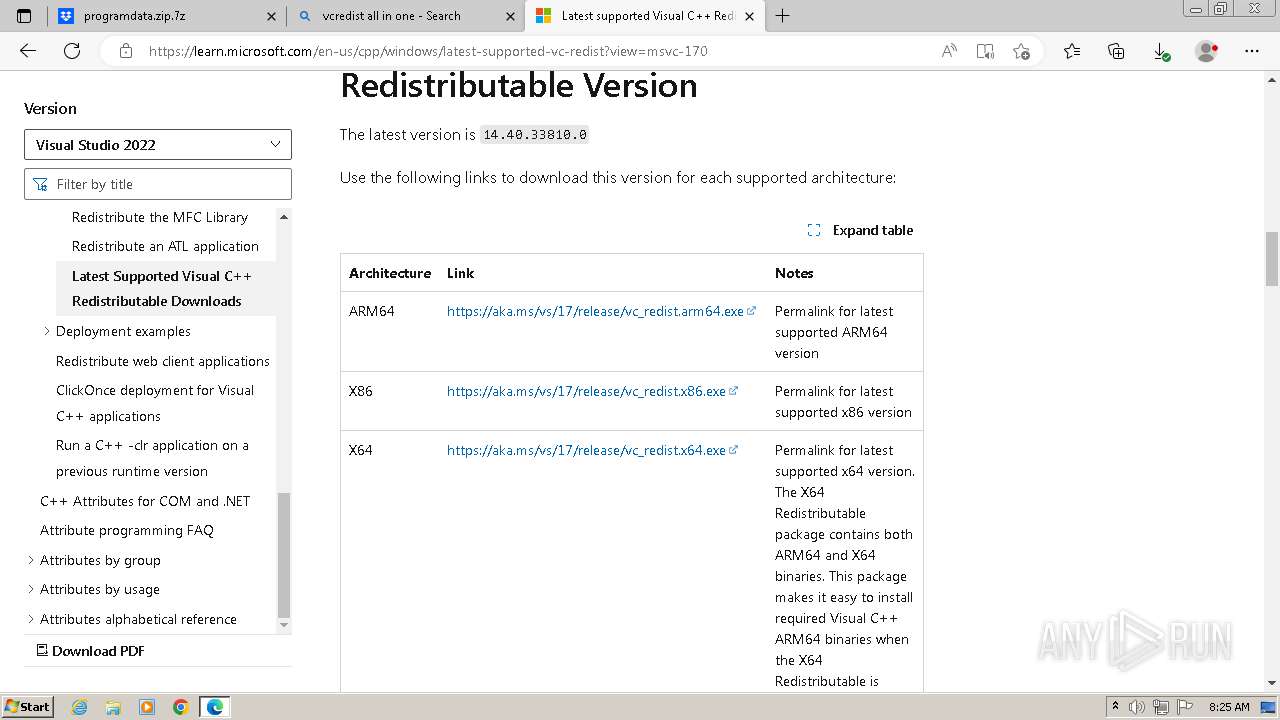Viewport: 1280px width, 720px height.
Task: Open Redistribute the MFC Library
Action: click(160, 217)
